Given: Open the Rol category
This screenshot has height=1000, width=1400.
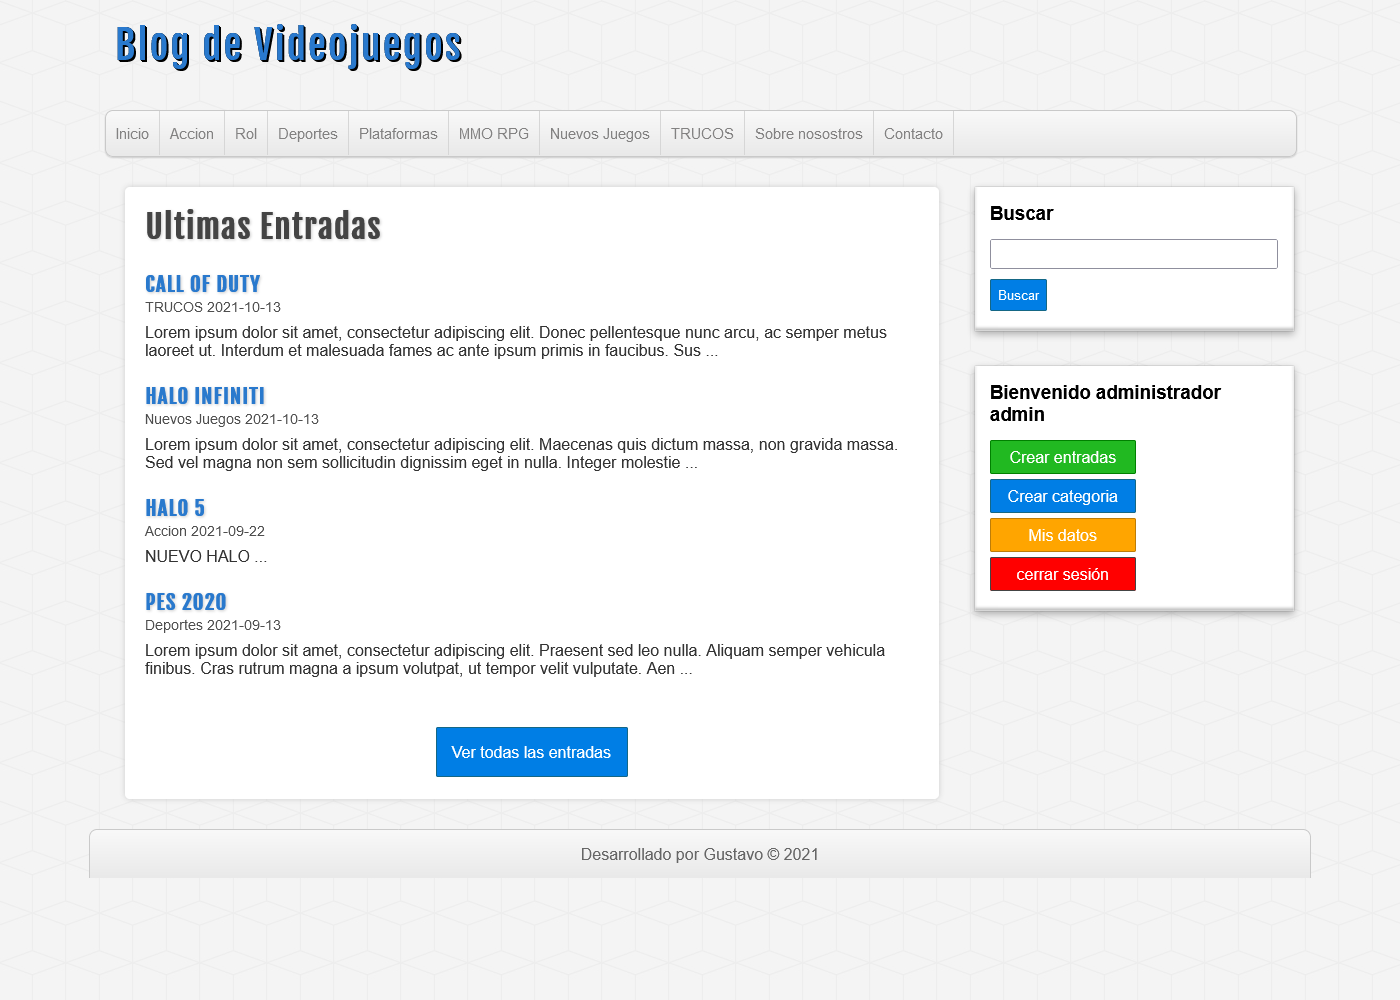Looking at the screenshot, I should tap(246, 134).
